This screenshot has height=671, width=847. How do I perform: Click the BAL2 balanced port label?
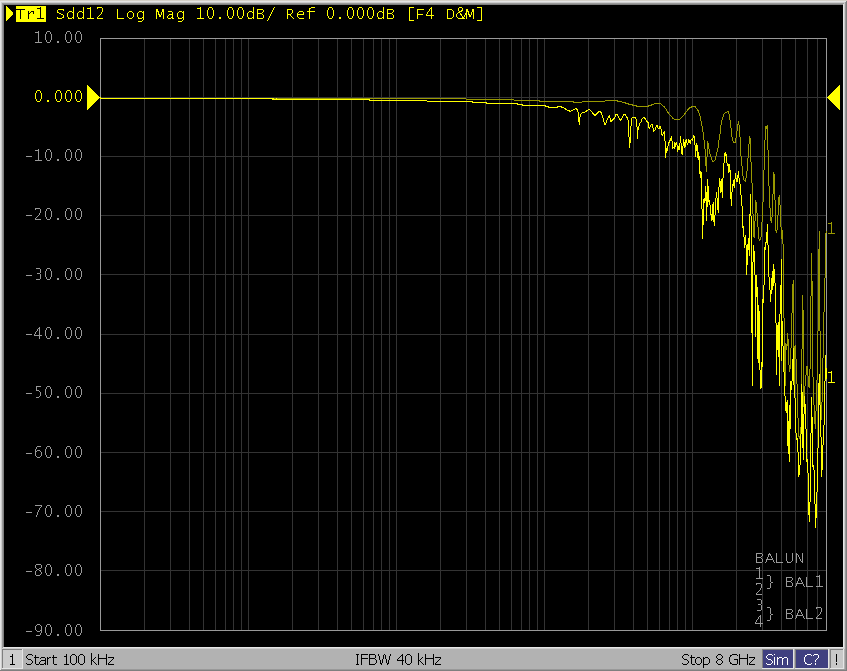[x=804, y=613]
